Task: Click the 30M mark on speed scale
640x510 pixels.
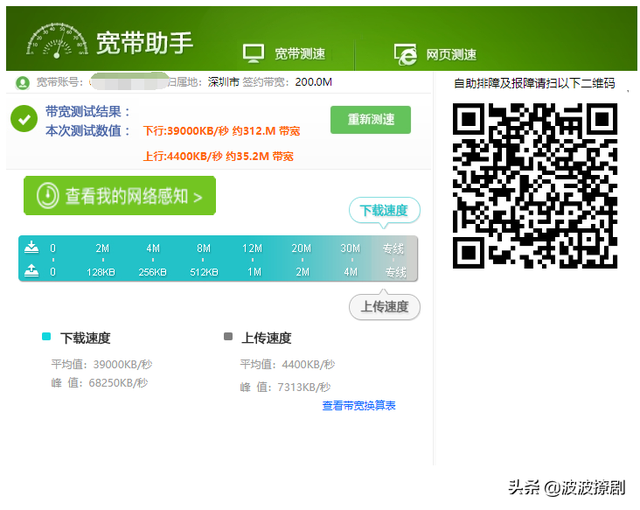Action: click(x=350, y=248)
